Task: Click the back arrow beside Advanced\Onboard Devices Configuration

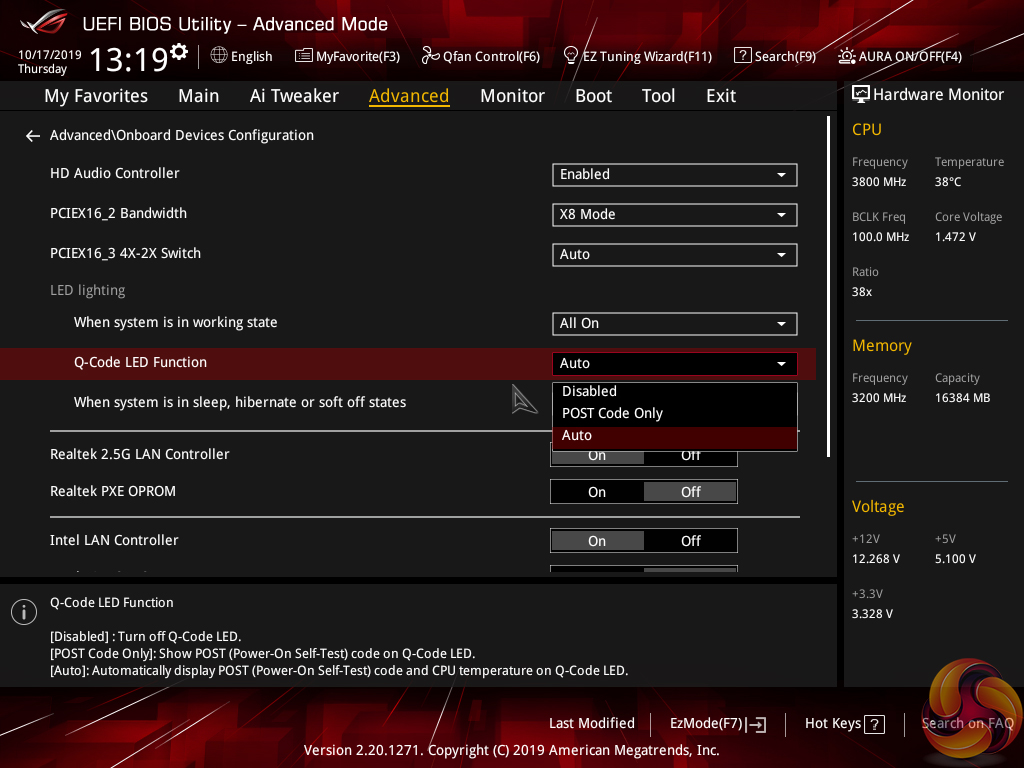Action: pyautogui.click(x=33, y=136)
